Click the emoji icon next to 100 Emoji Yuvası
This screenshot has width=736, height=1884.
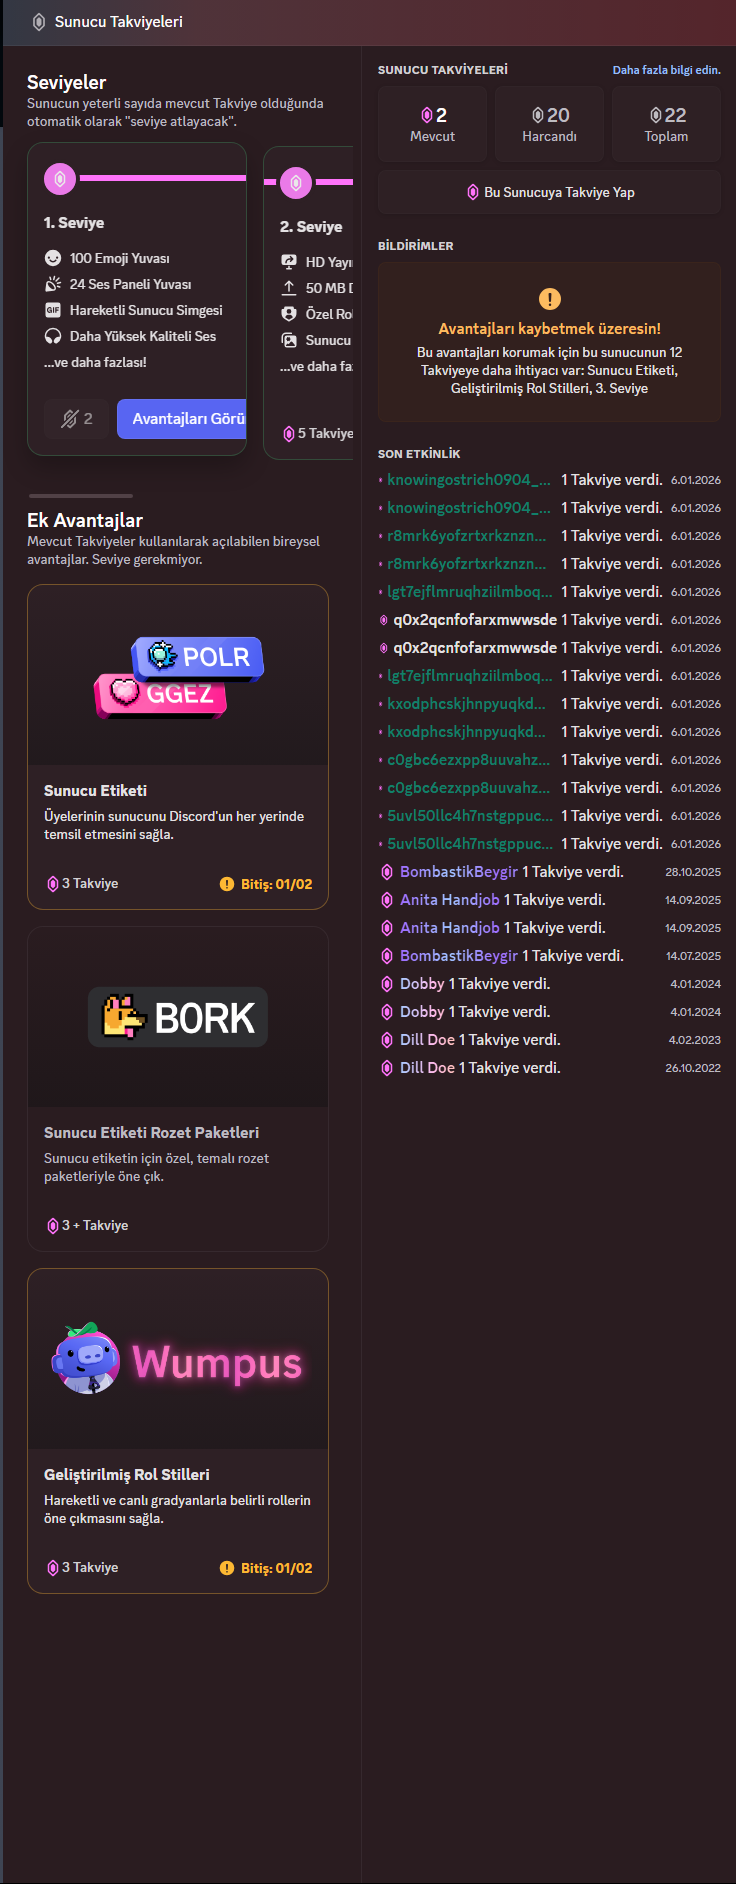(53, 258)
